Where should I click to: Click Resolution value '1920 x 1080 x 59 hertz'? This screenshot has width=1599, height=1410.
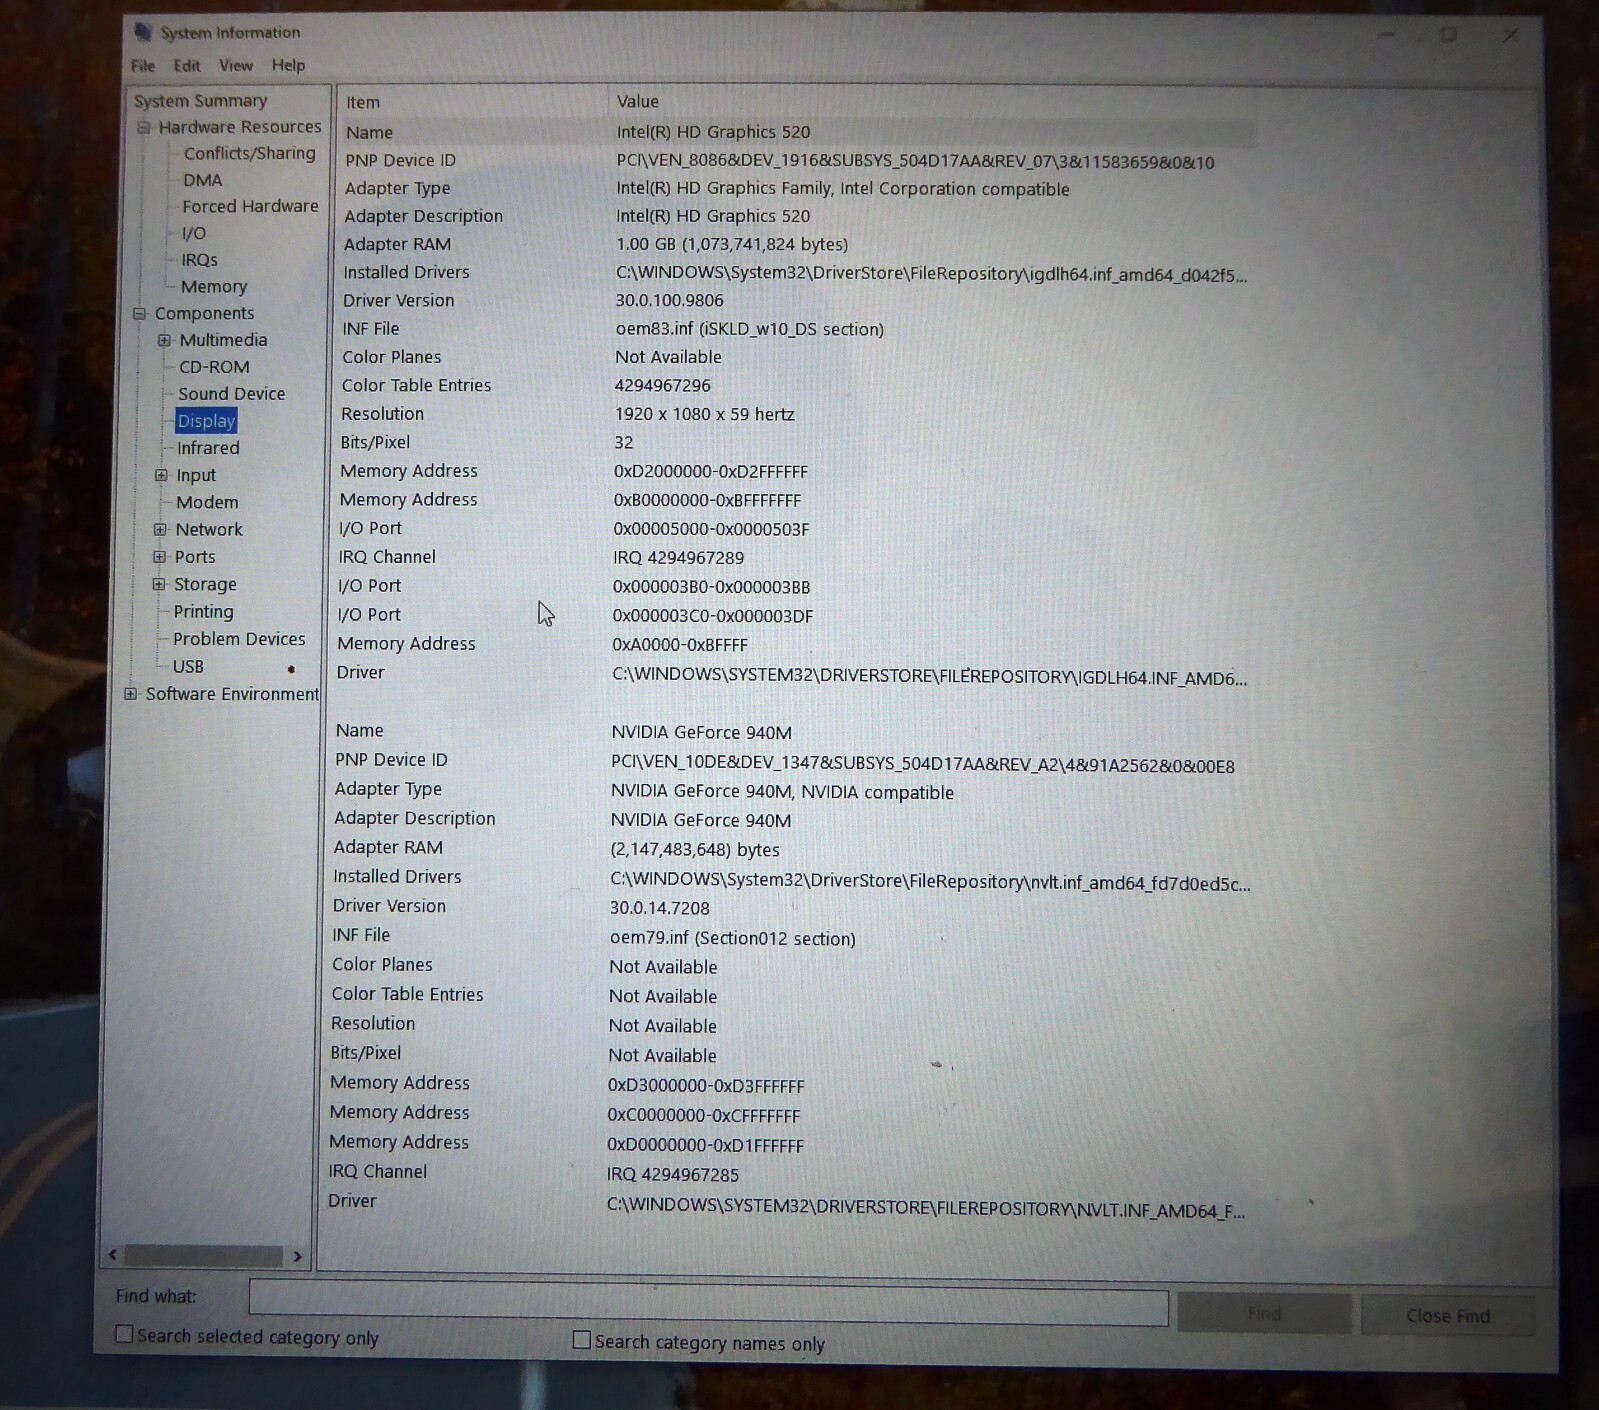pyautogui.click(x=704, y=415)
